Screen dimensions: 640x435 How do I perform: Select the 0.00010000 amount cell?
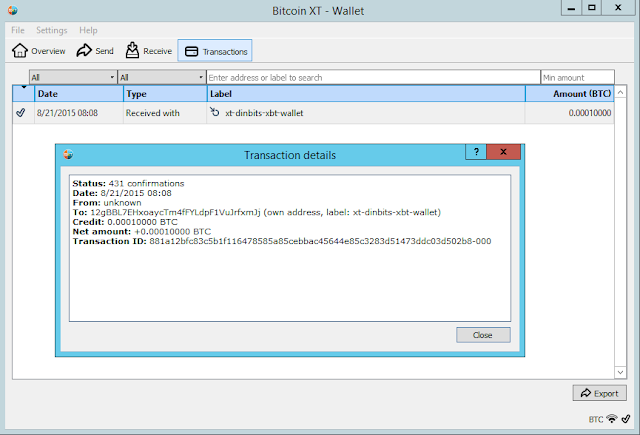point(570,113)
